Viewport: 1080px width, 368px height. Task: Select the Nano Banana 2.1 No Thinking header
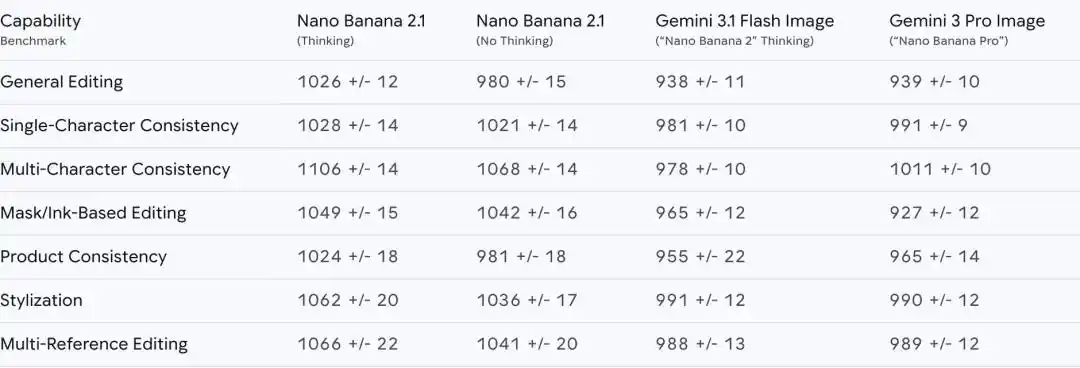point(541,30)
